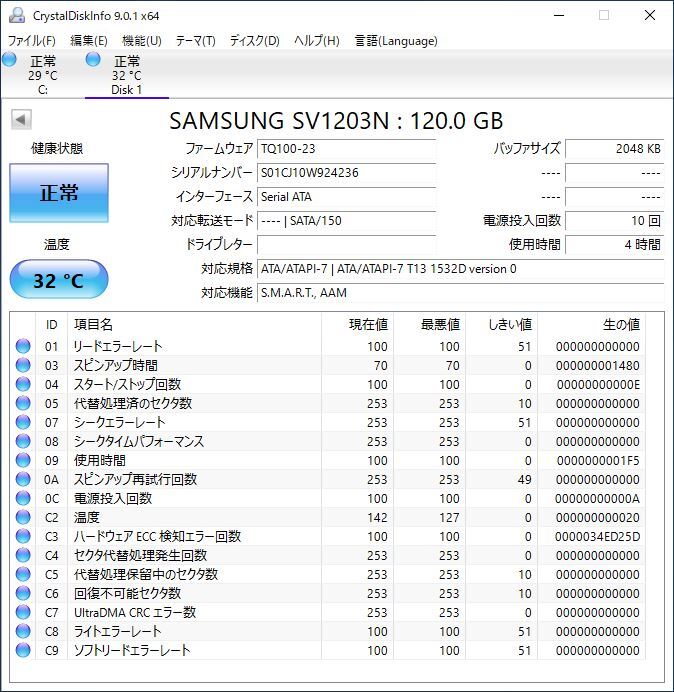Image resolution: width=674 pixels, height=692 pixels.
Task: Click the firmware field TQ100-23
Action: [346, 149]
